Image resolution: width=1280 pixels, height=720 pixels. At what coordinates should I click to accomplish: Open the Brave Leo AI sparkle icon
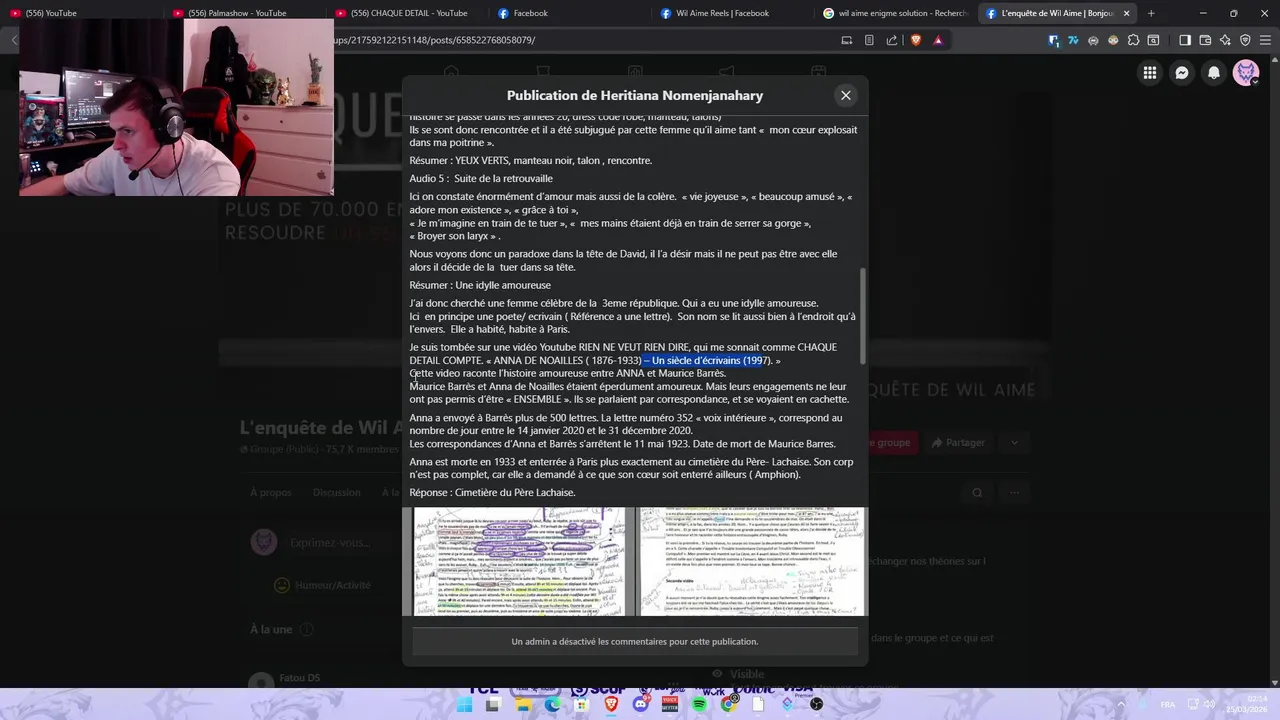tap(1226, 40)
